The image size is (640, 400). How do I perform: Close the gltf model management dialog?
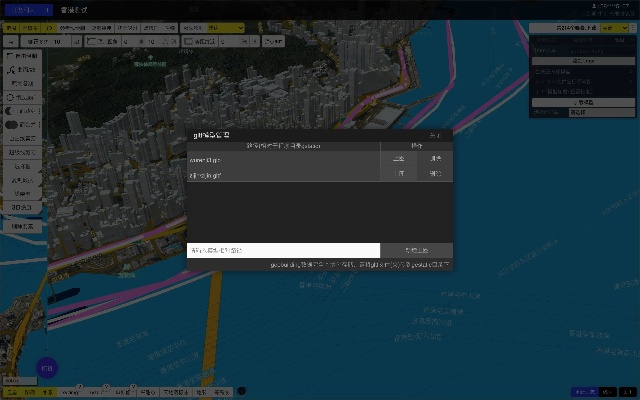(433, 134)
